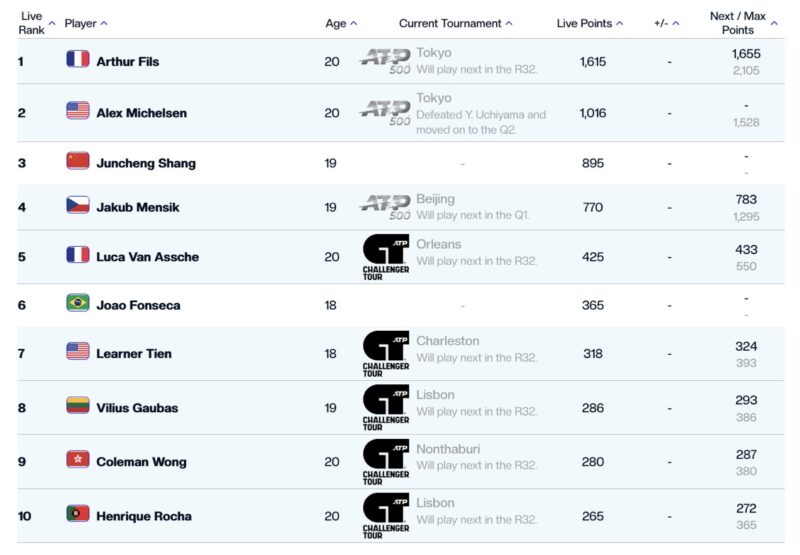Click the French flag beside Arthur Fils
This screenshot has height=555, width=800.
(x=78, y=59)
